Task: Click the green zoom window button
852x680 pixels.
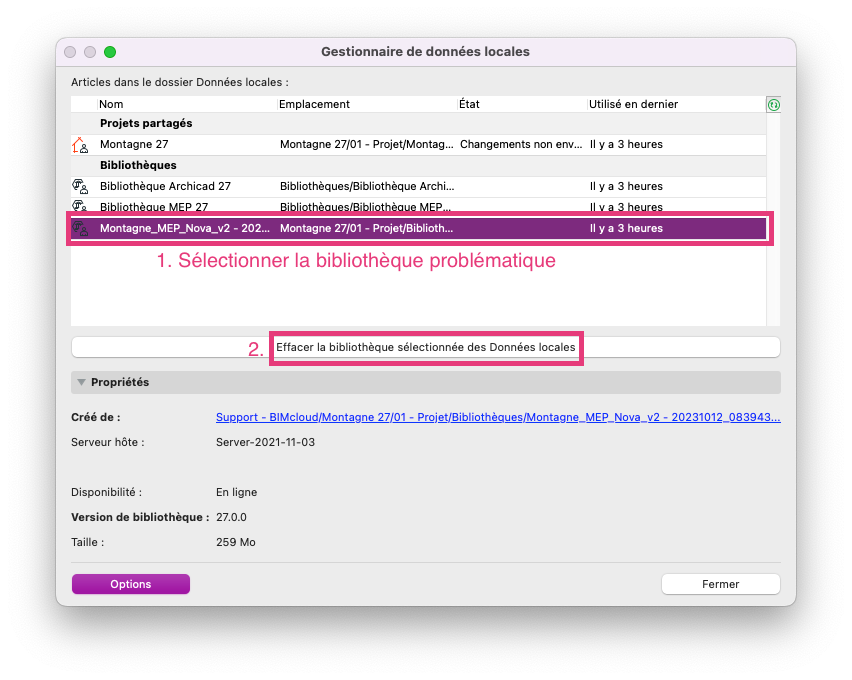Action: point(110,52)
